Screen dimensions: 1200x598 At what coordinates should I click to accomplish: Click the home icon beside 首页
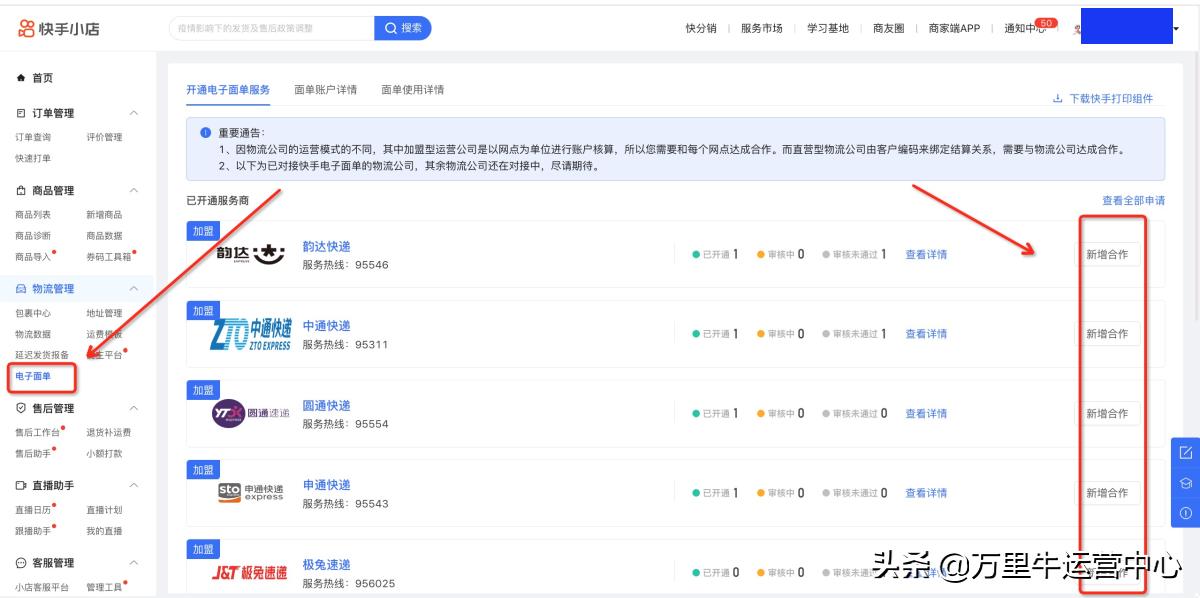(x=20, y=78)
